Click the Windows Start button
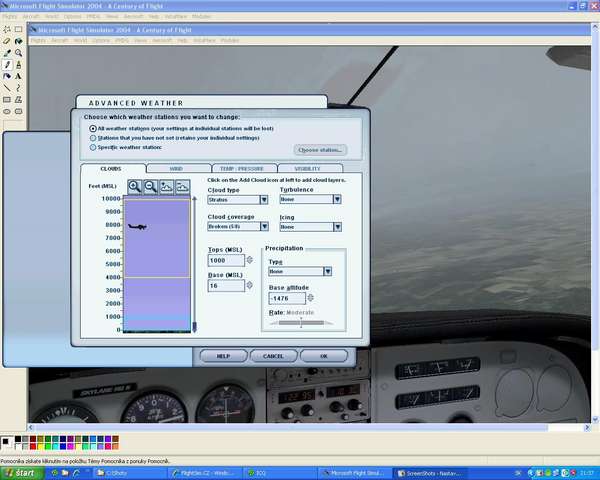The image size is (600, 480). (21, 473)
